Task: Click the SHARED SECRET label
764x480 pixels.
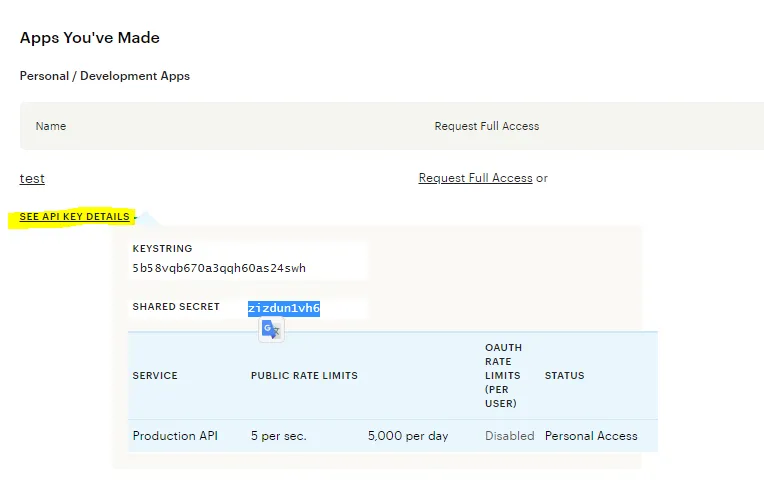Action: [x=176, y=307]
